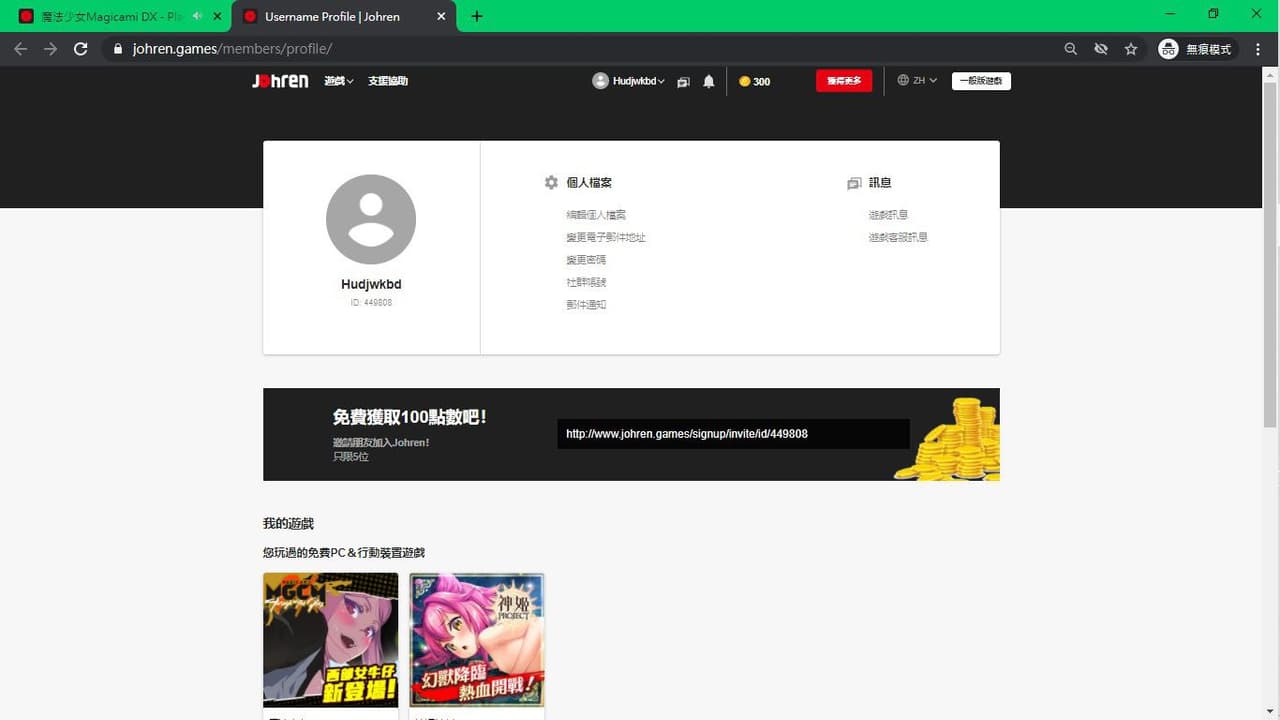Click the invite URL text field
The height and width of the screenshot is (720, 1280).
(734, 434)
